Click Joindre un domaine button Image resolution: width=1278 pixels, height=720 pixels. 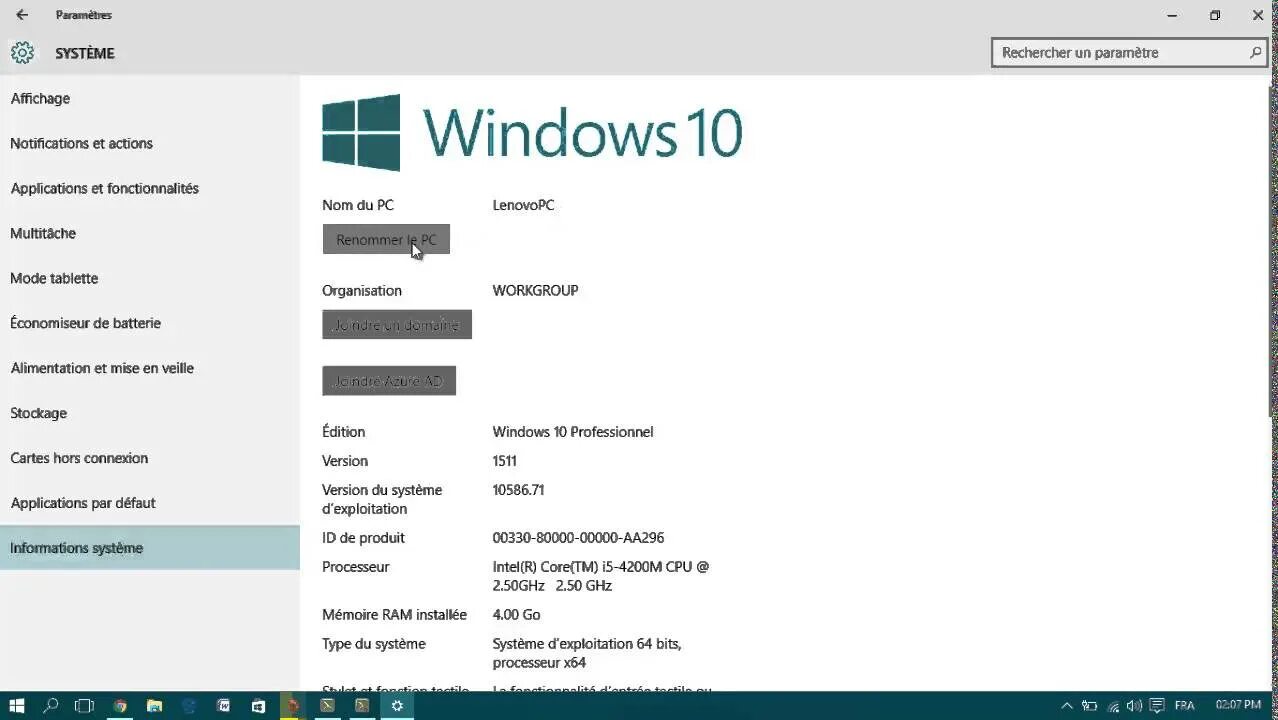(x=397, y=324)
